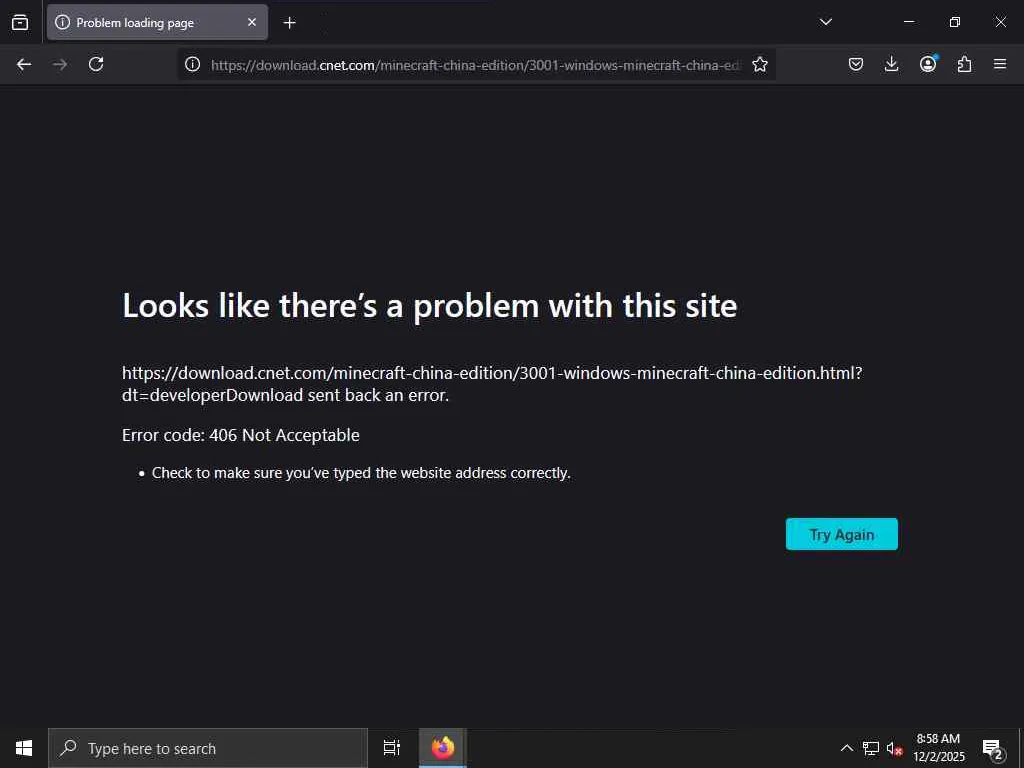Go back one page

(x=24, y=64)
